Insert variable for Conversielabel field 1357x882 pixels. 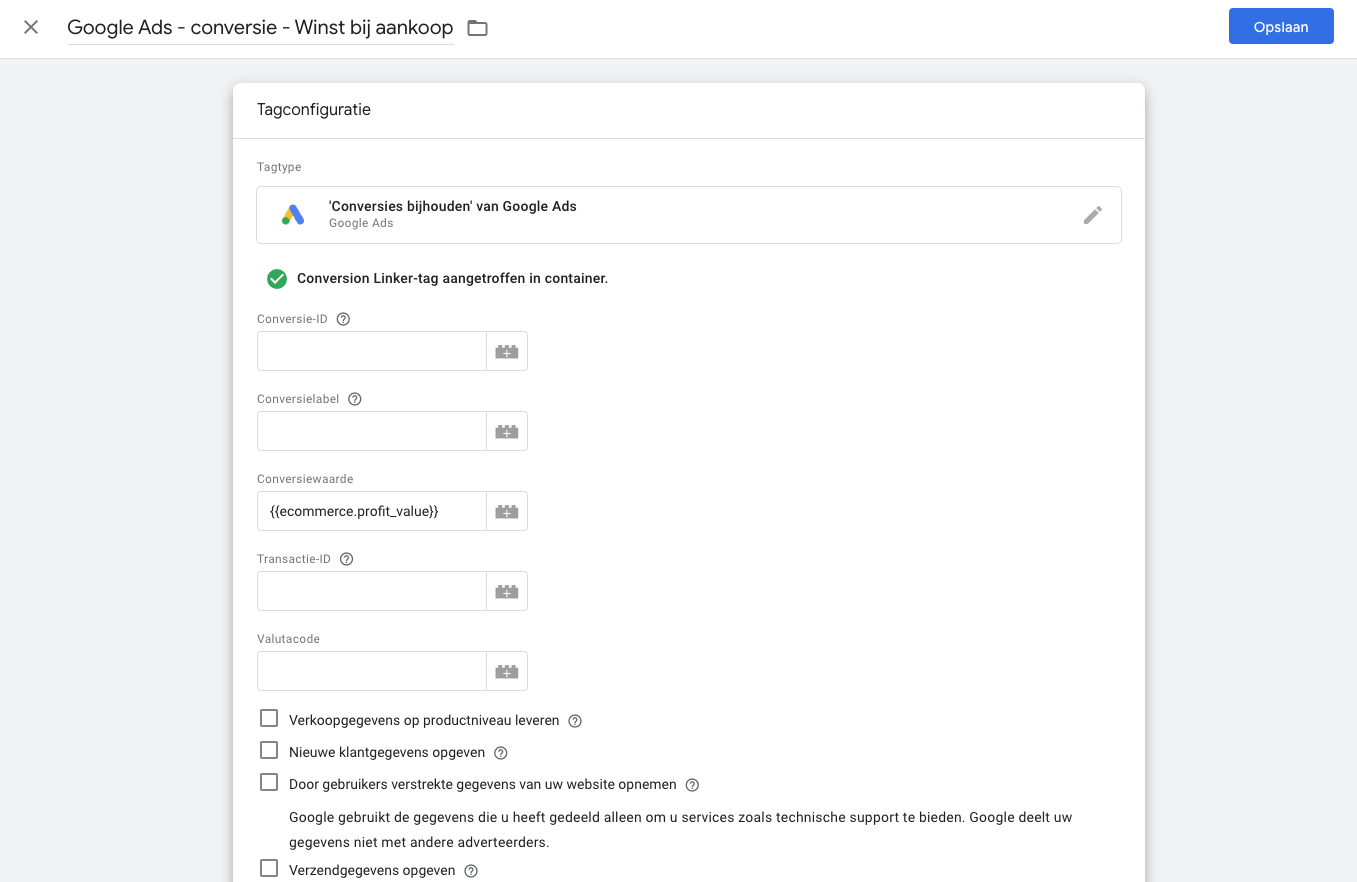pos(507,431)
